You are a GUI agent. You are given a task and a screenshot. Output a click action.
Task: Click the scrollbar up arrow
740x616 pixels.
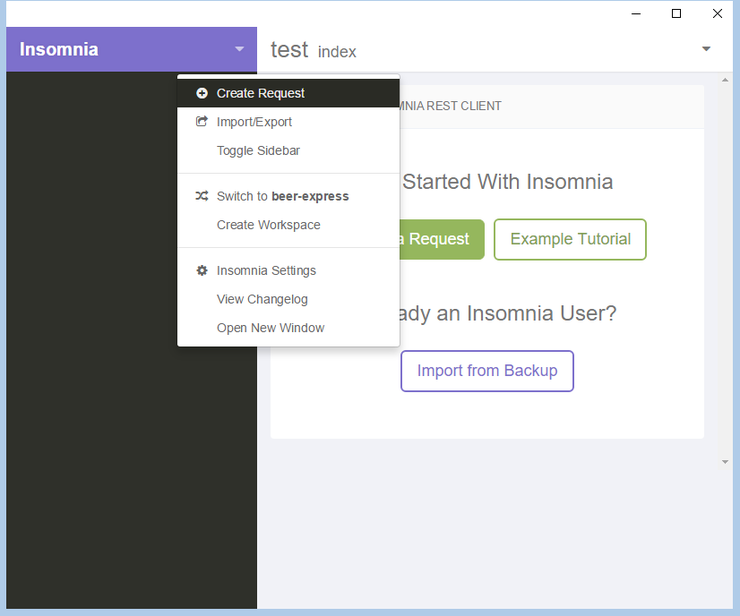click(725, 80)
